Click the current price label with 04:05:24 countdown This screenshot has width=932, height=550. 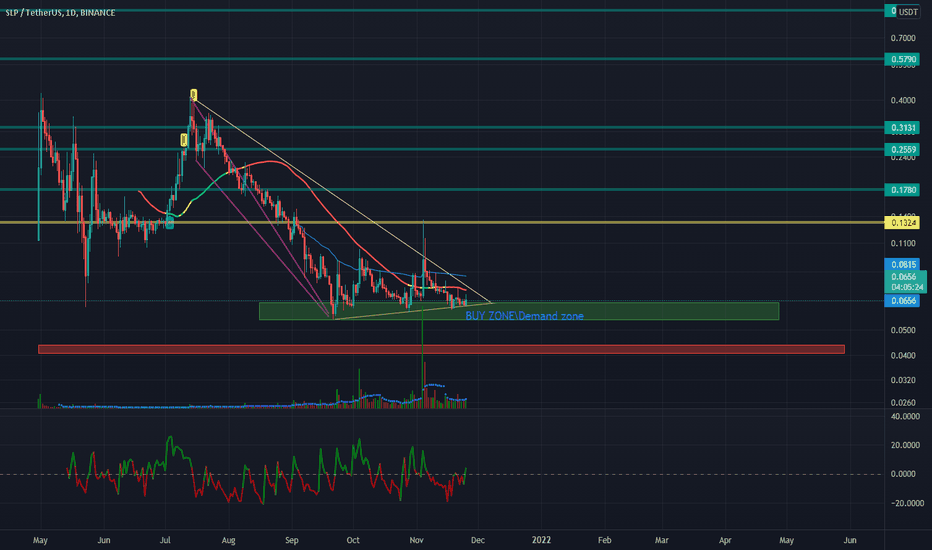906,282
